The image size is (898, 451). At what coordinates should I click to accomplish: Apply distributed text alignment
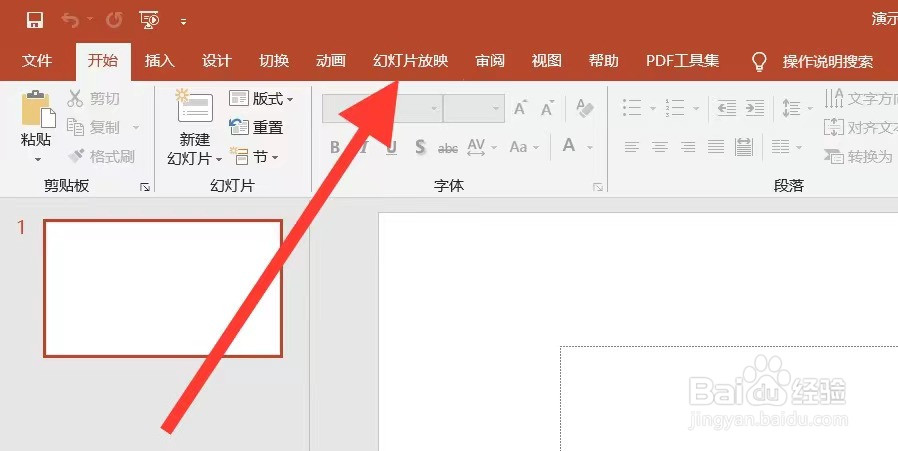point(743,147)
